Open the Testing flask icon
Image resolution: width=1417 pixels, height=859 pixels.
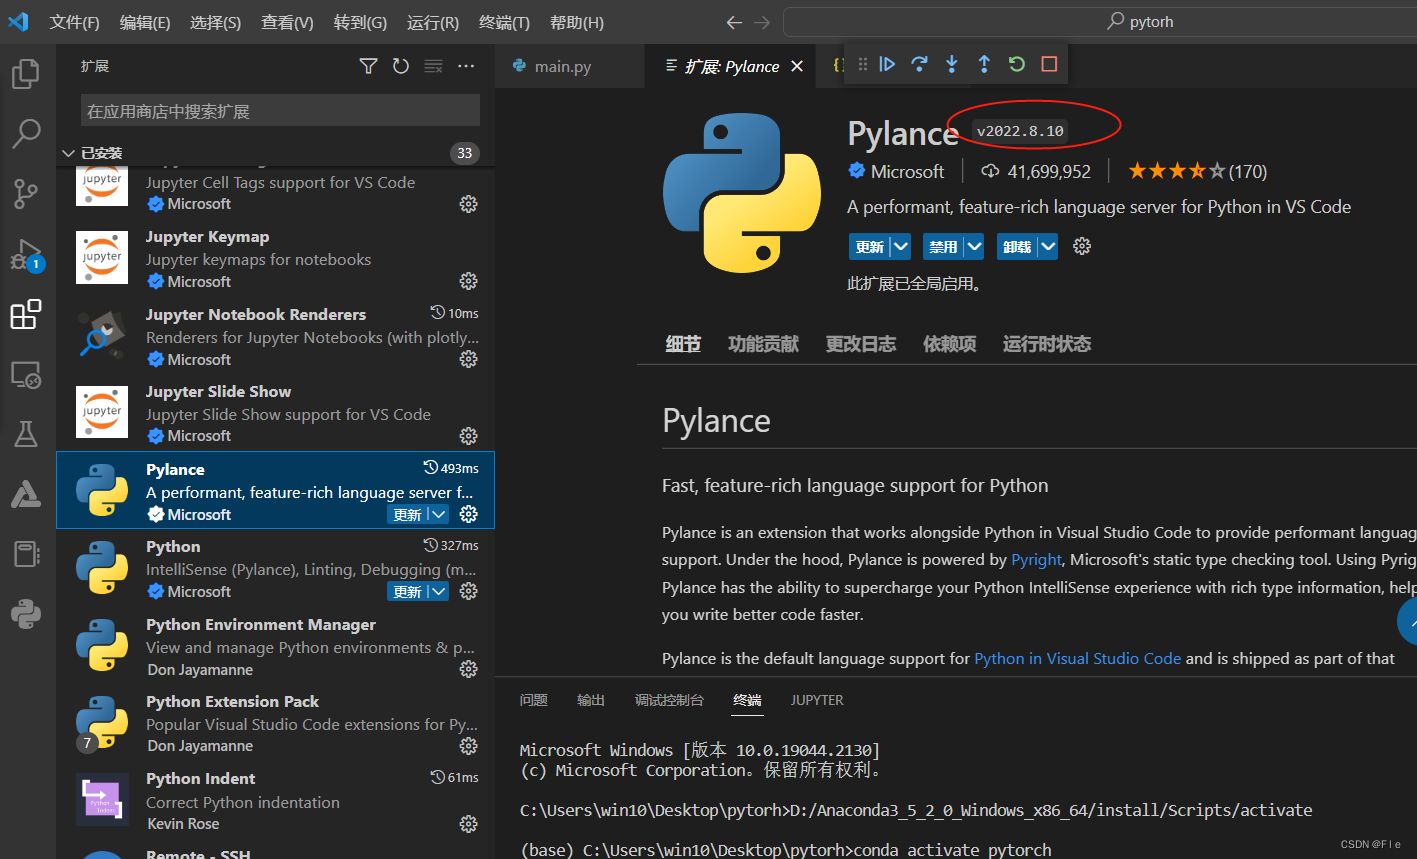tap(26, 434)
